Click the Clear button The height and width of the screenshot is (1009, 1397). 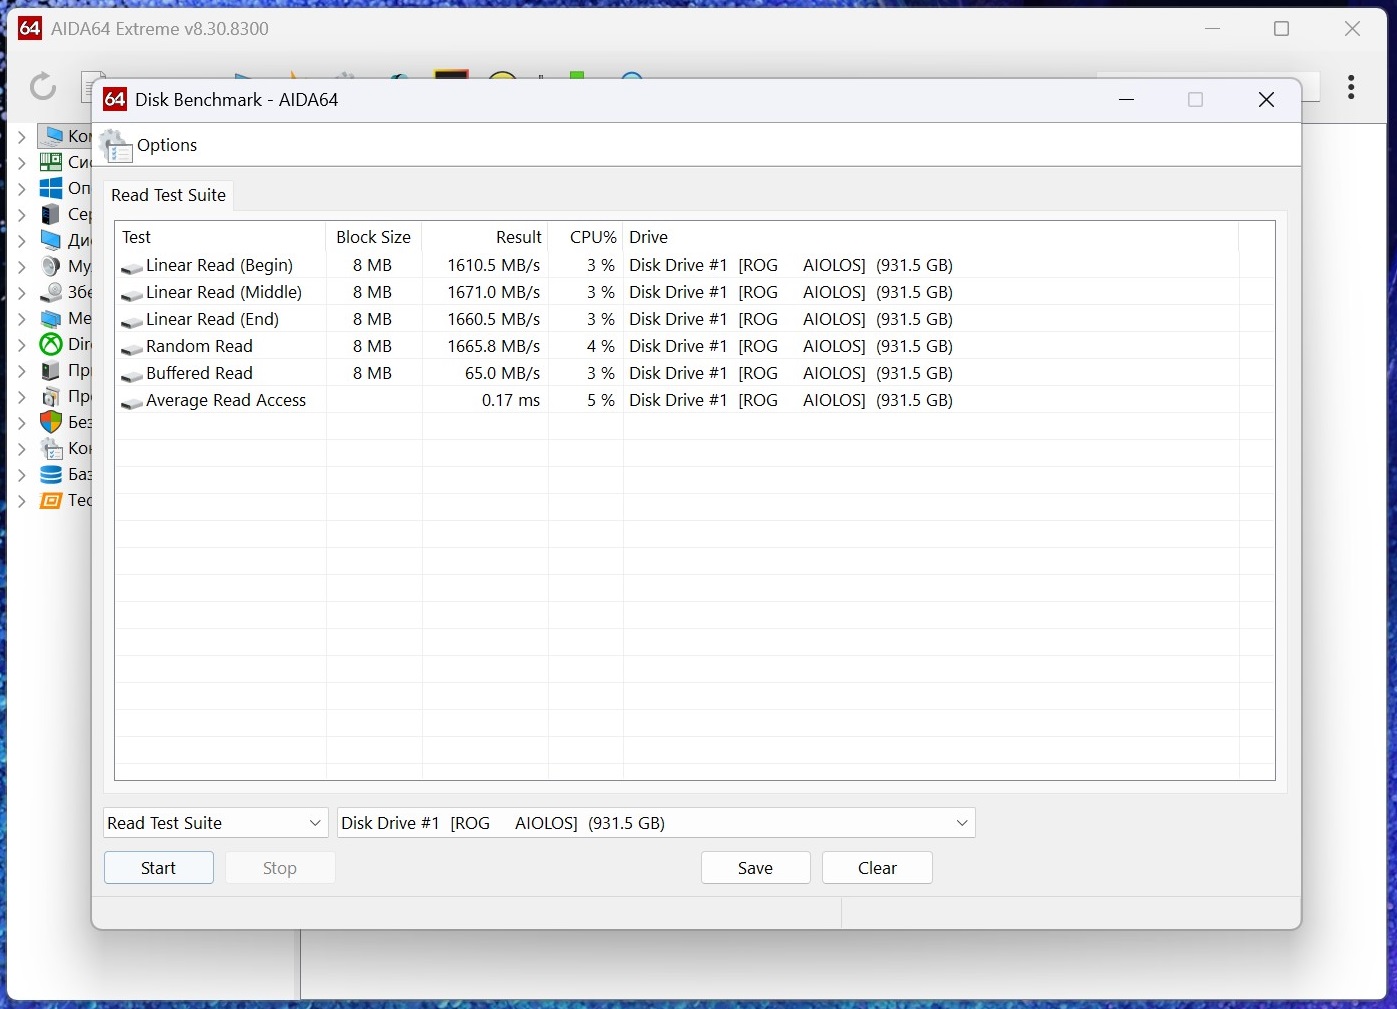(877, 868)
